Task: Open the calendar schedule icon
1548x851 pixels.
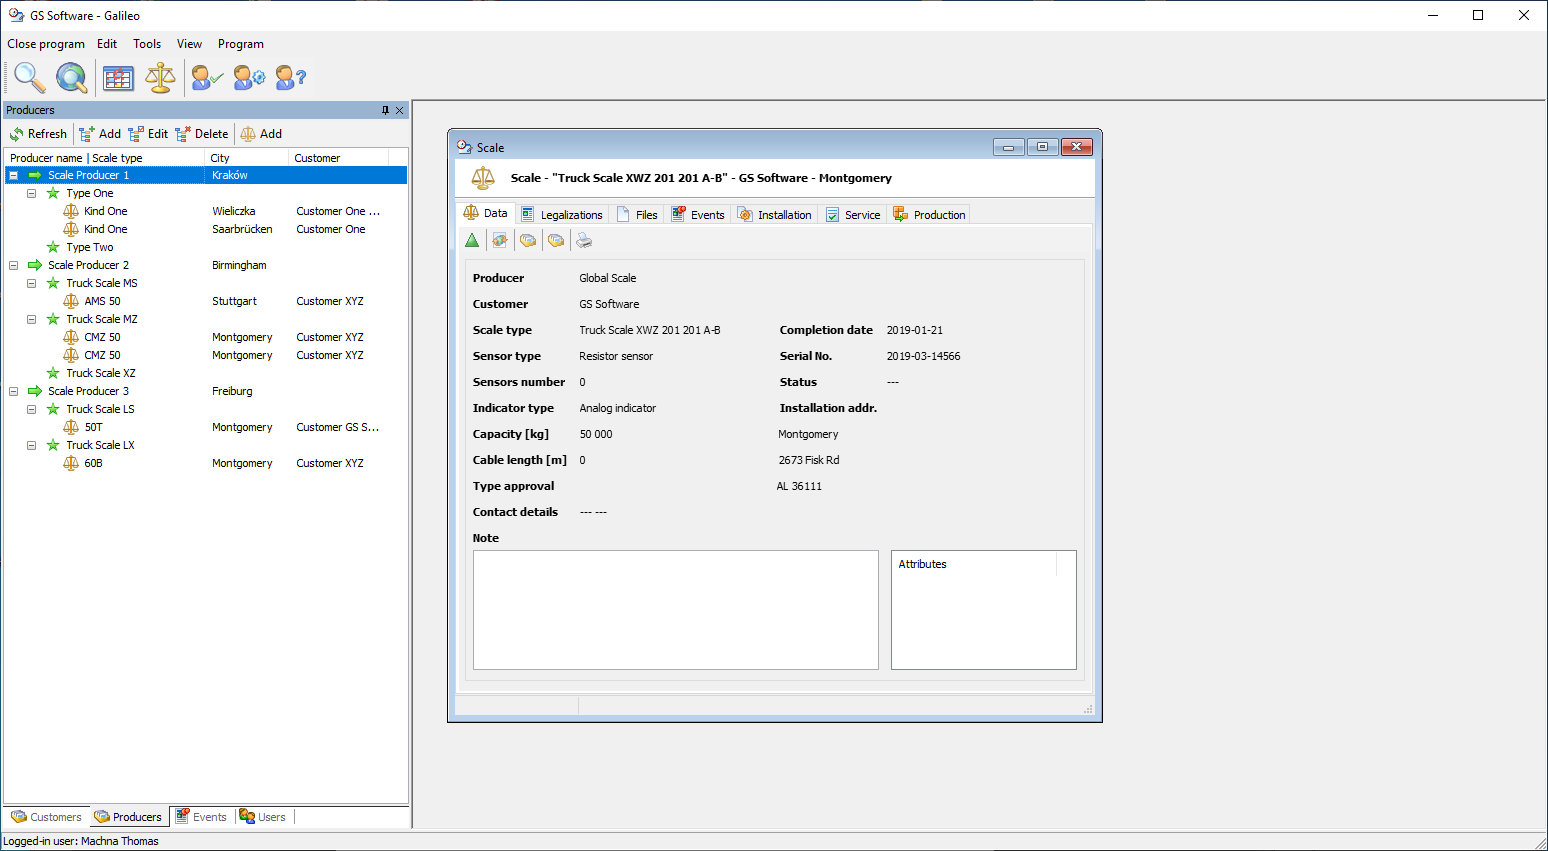Action: click(118, 78)
